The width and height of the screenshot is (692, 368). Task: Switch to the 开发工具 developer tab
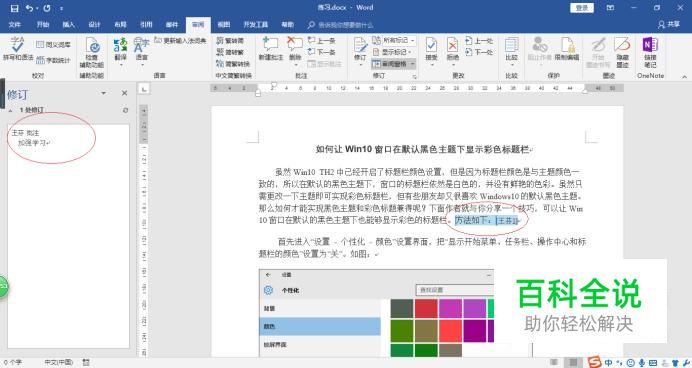(256, 25)
